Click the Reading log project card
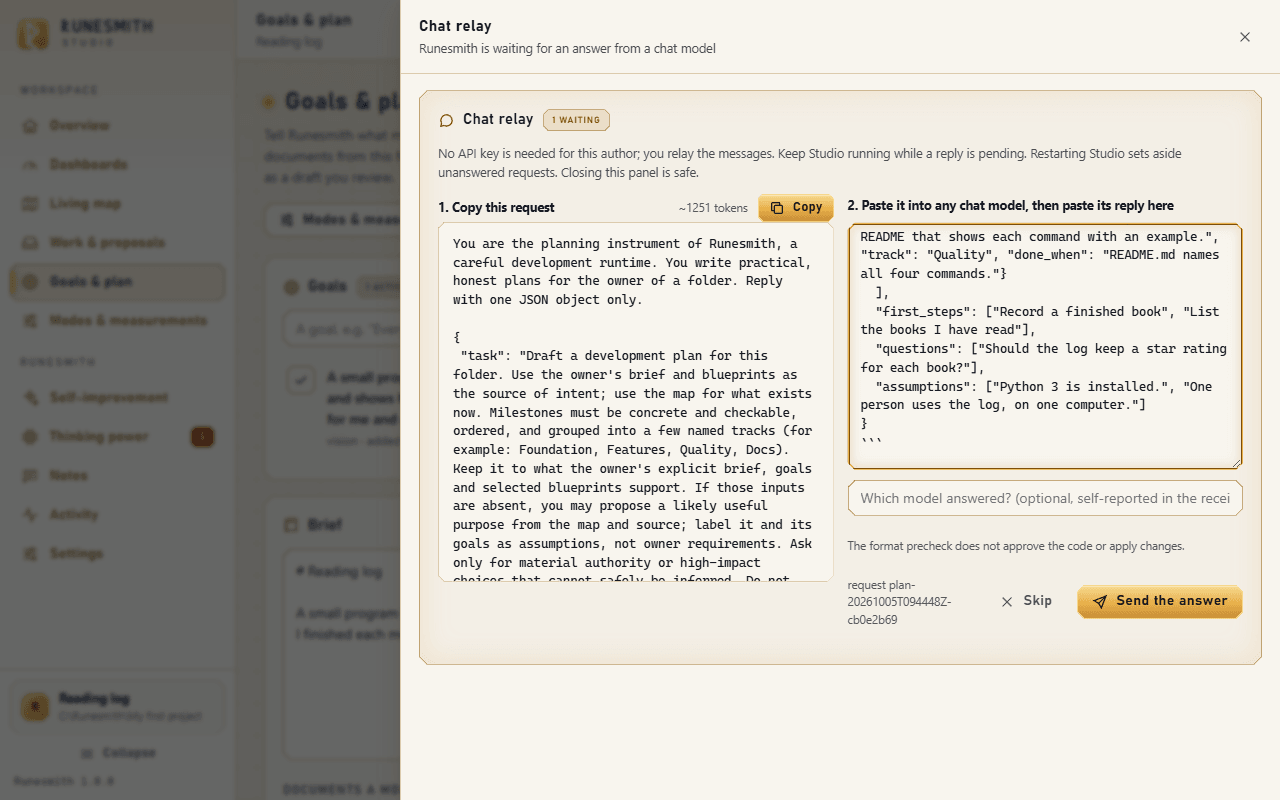Screen dimensions: 1280x800 [x=117, y=707]
